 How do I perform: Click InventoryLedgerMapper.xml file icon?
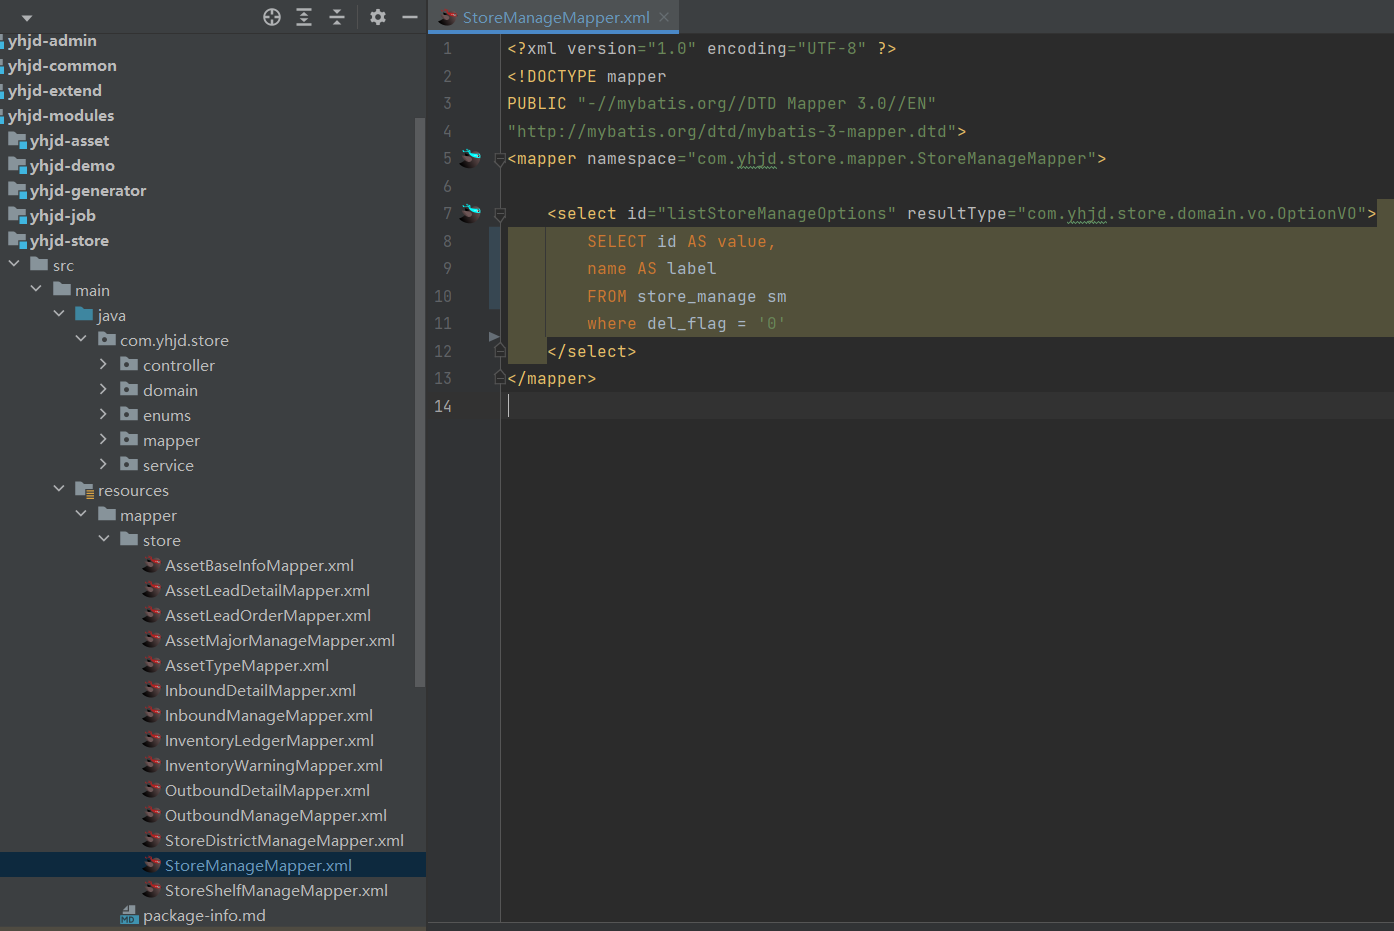(152, 740)
